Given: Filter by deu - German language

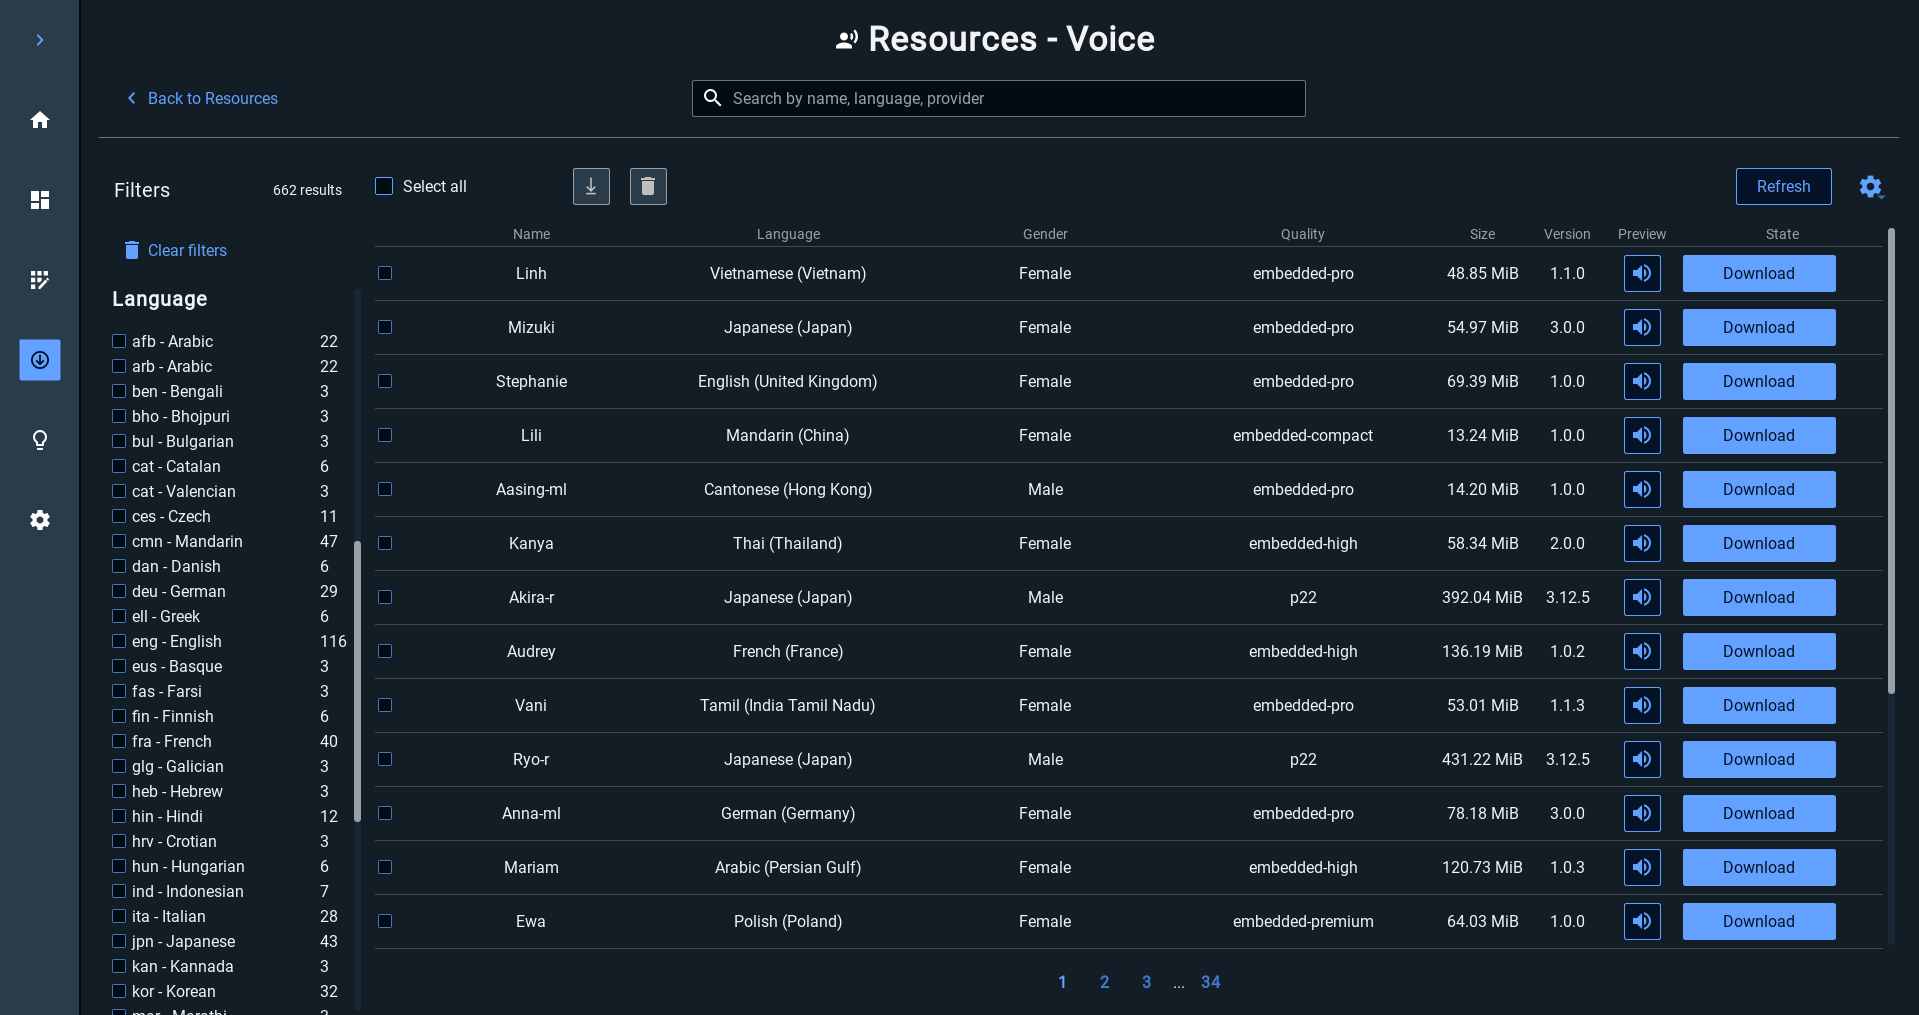Looking at the screenshot, I should click(119, 591).
